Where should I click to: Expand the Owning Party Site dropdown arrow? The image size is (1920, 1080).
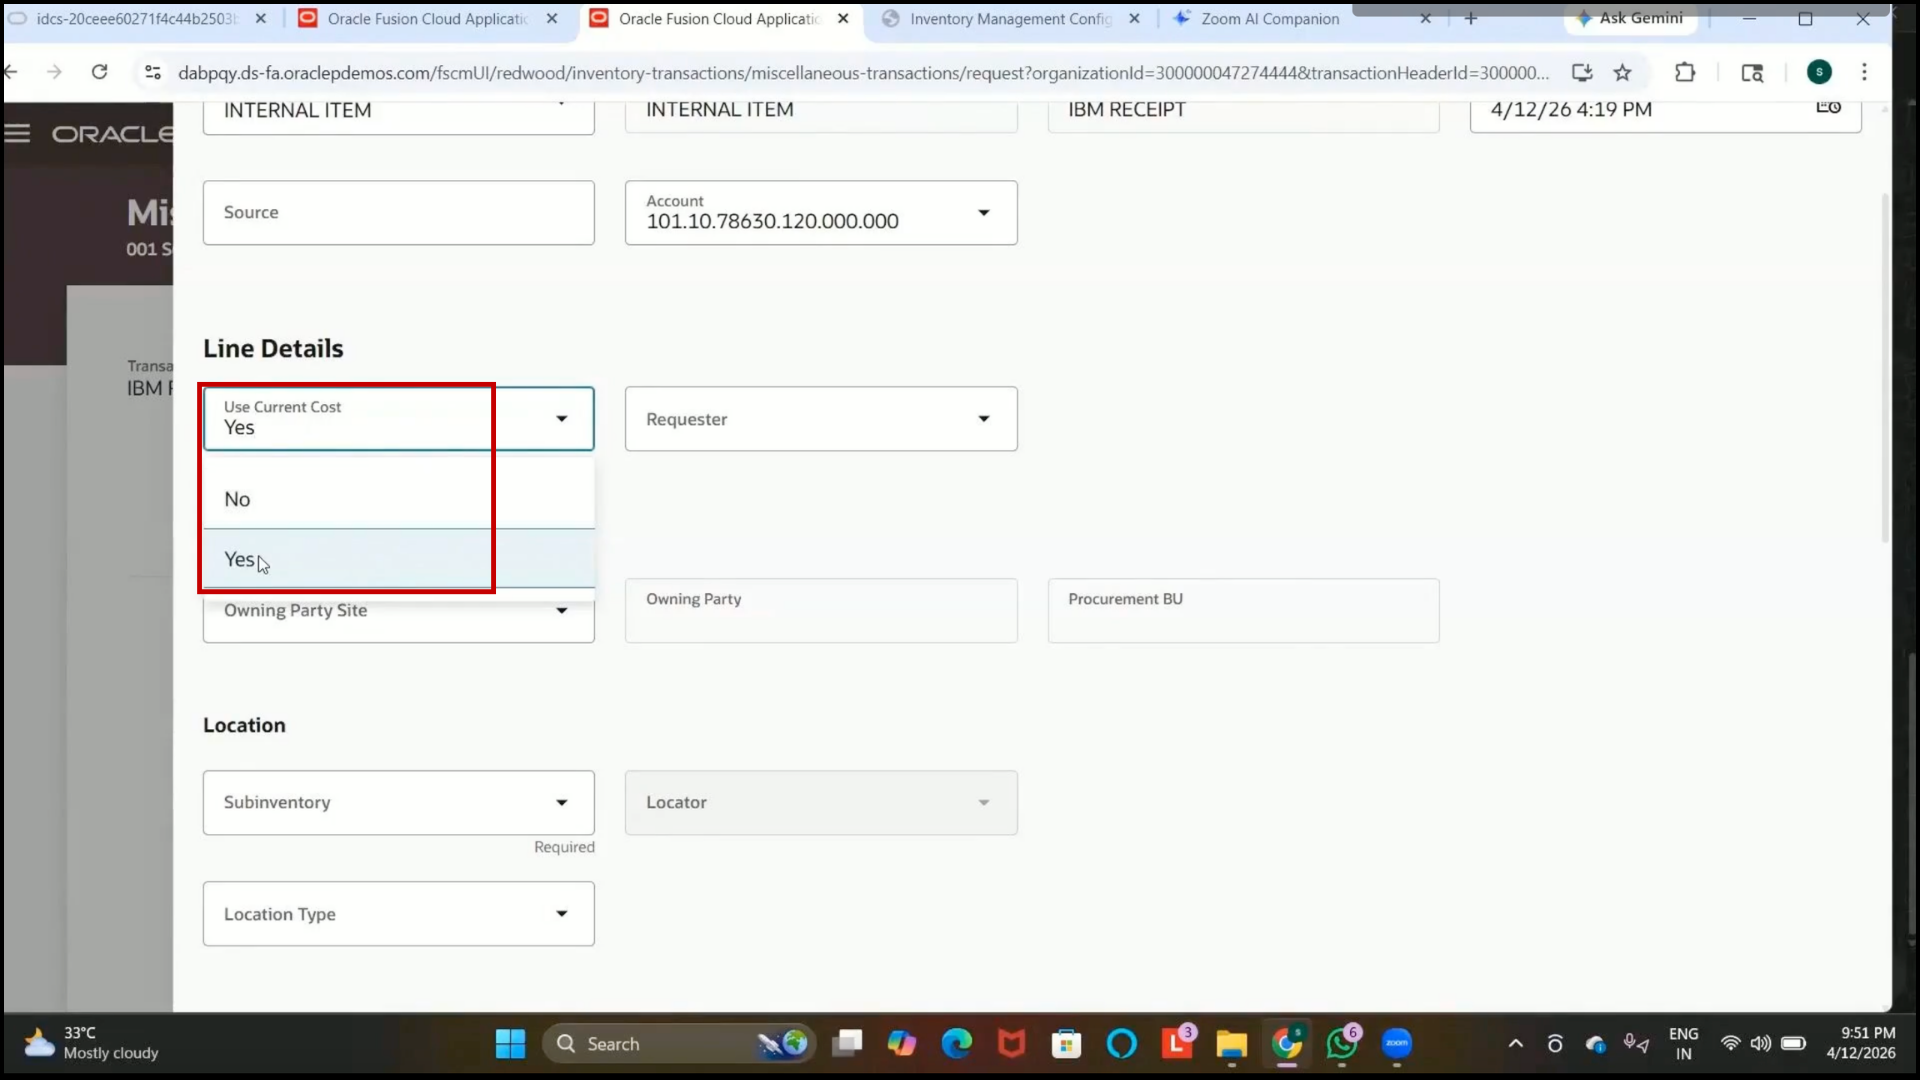(562, 611)
